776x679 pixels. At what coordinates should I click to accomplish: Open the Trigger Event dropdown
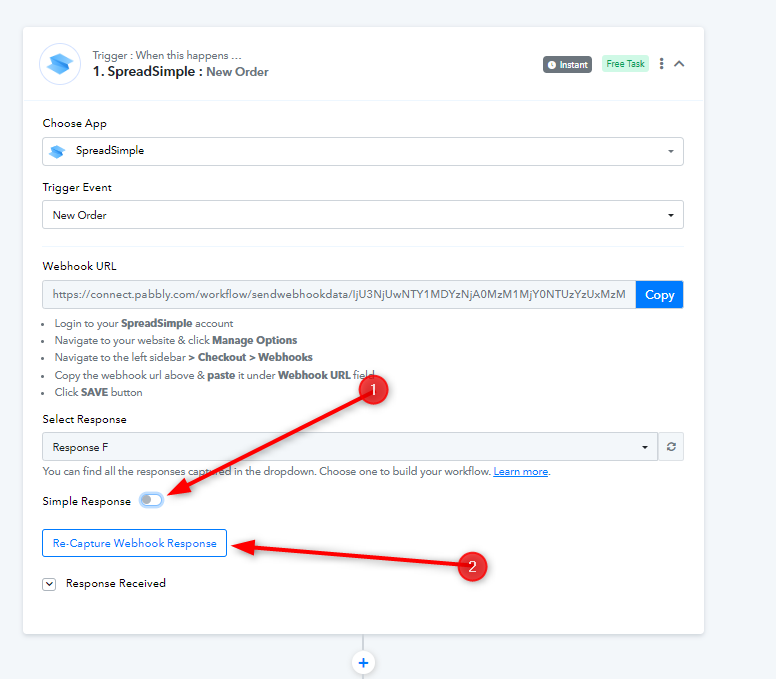click(363, 215)
